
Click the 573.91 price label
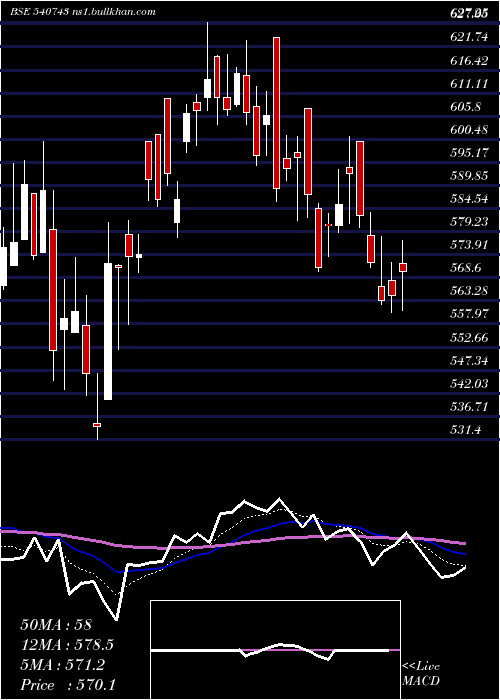click(x=469, y=245)
